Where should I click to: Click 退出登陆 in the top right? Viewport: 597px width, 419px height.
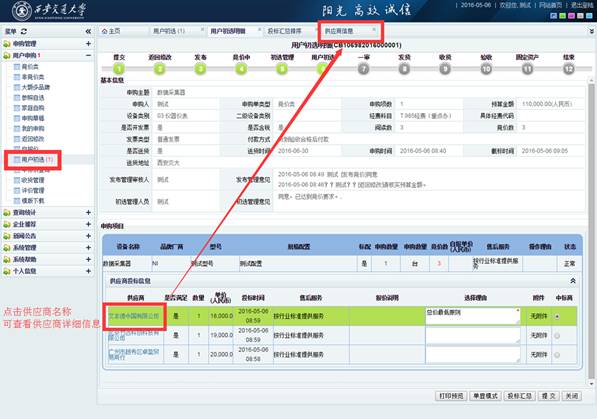(x=582, y=5)
